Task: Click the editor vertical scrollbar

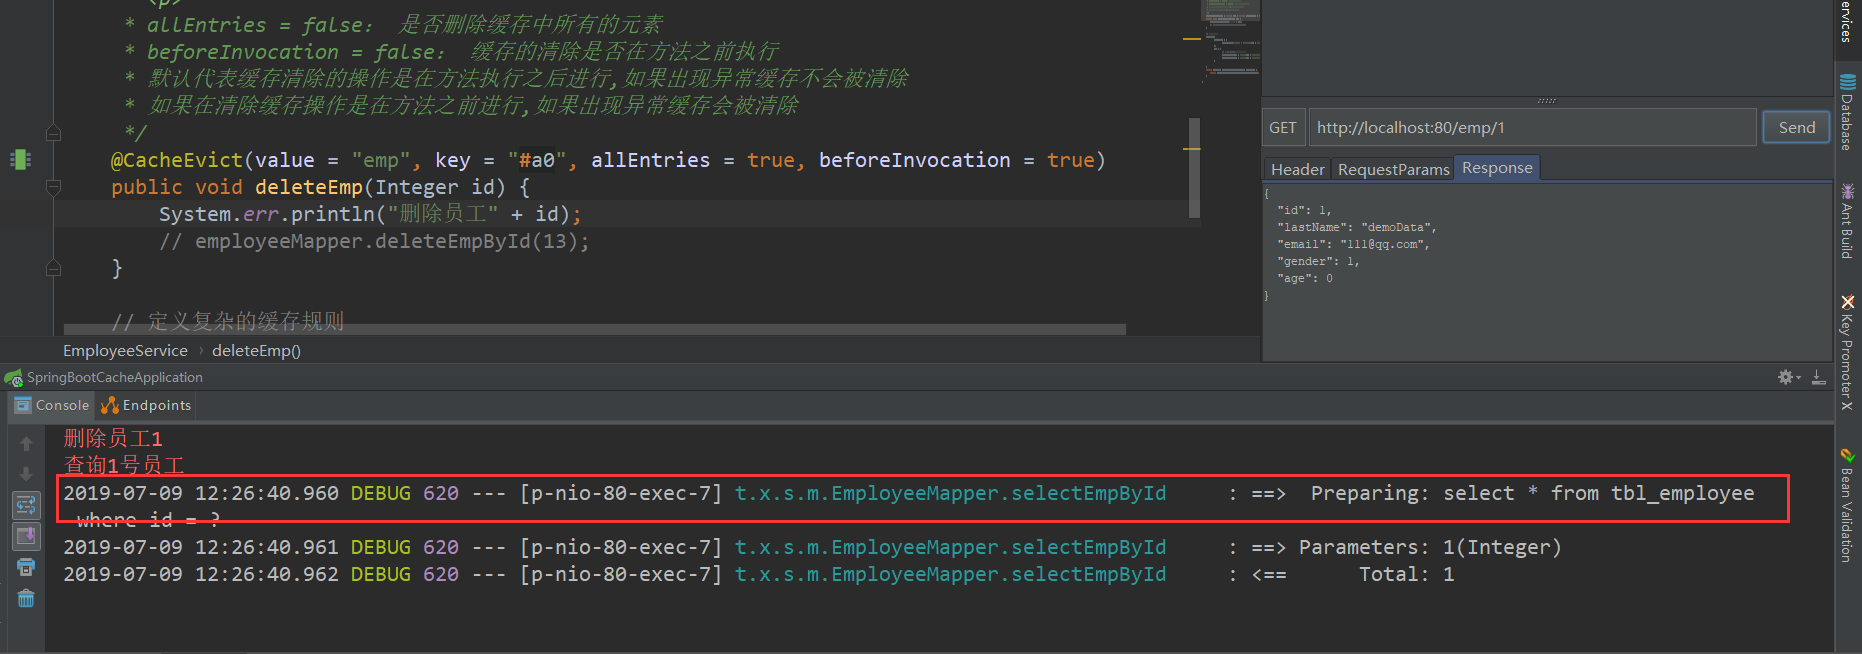Action: pos(1194,168)
